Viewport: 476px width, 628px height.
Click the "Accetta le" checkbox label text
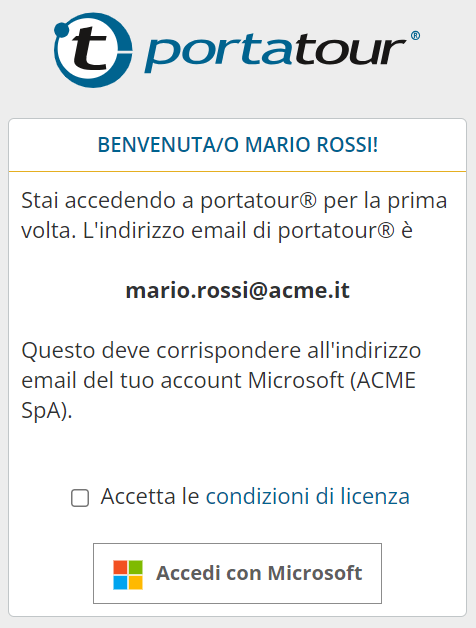coord(150,497)
